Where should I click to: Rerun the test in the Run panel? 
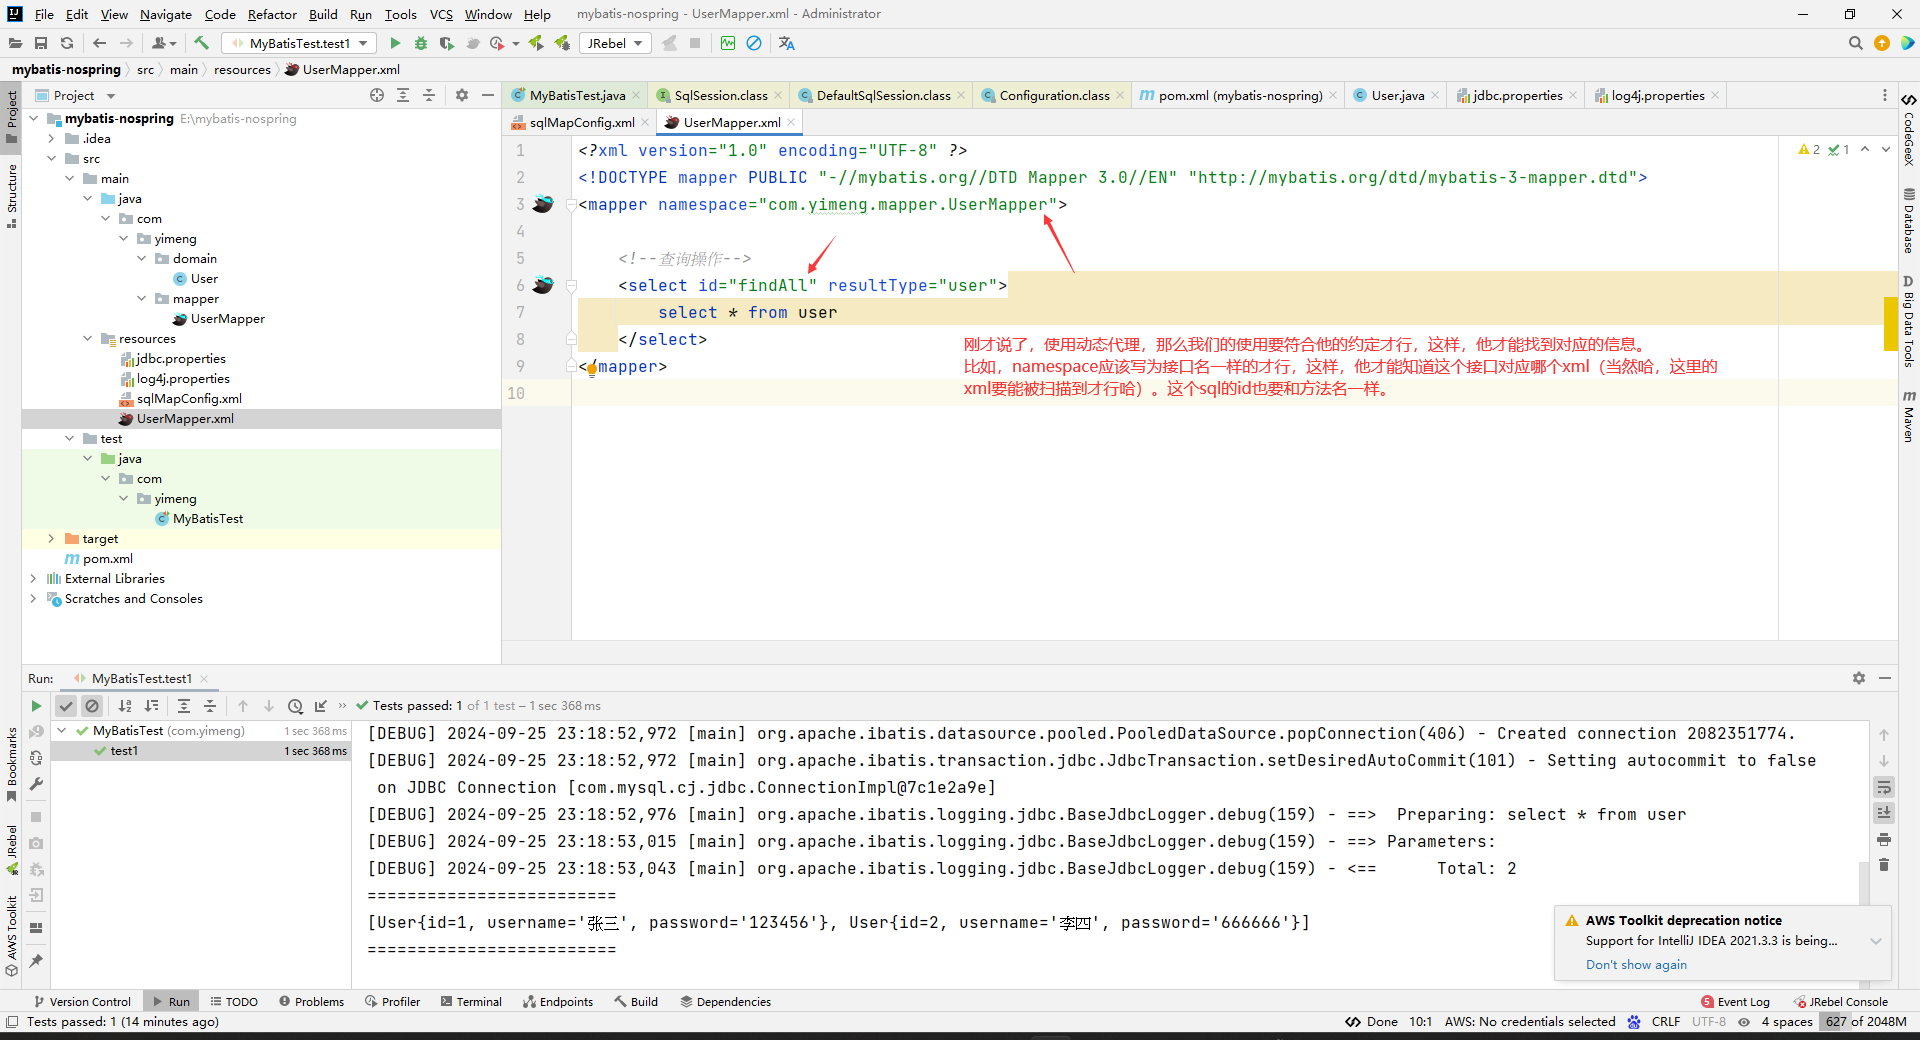tap(36, 706)
